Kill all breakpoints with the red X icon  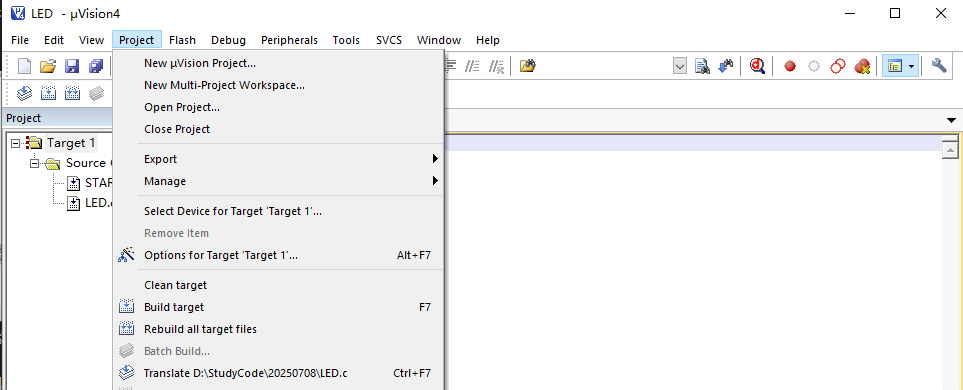point(862,66)
